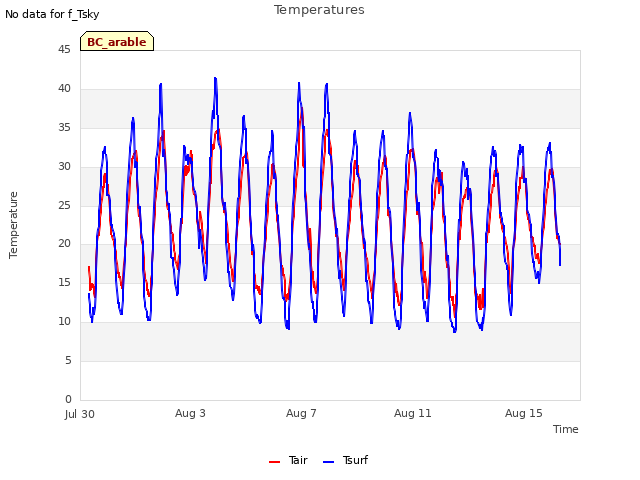Click the 35 y-axis tick label
The height and width of the screenshot is (480, 640).
(64, 127)
